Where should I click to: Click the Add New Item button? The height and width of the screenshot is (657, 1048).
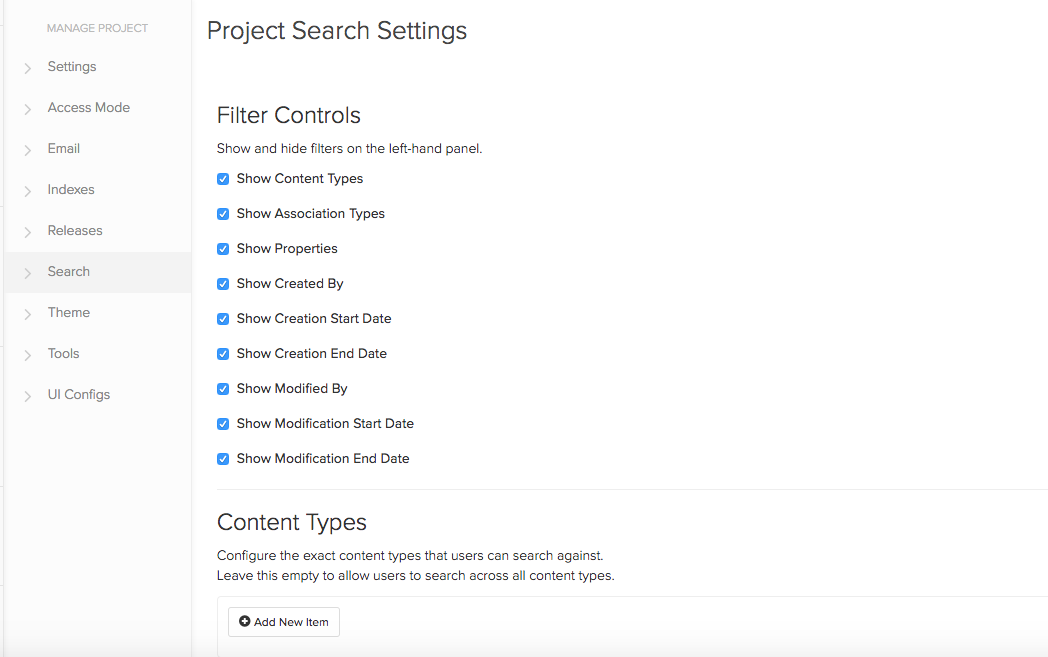click(x=283, y=621)
